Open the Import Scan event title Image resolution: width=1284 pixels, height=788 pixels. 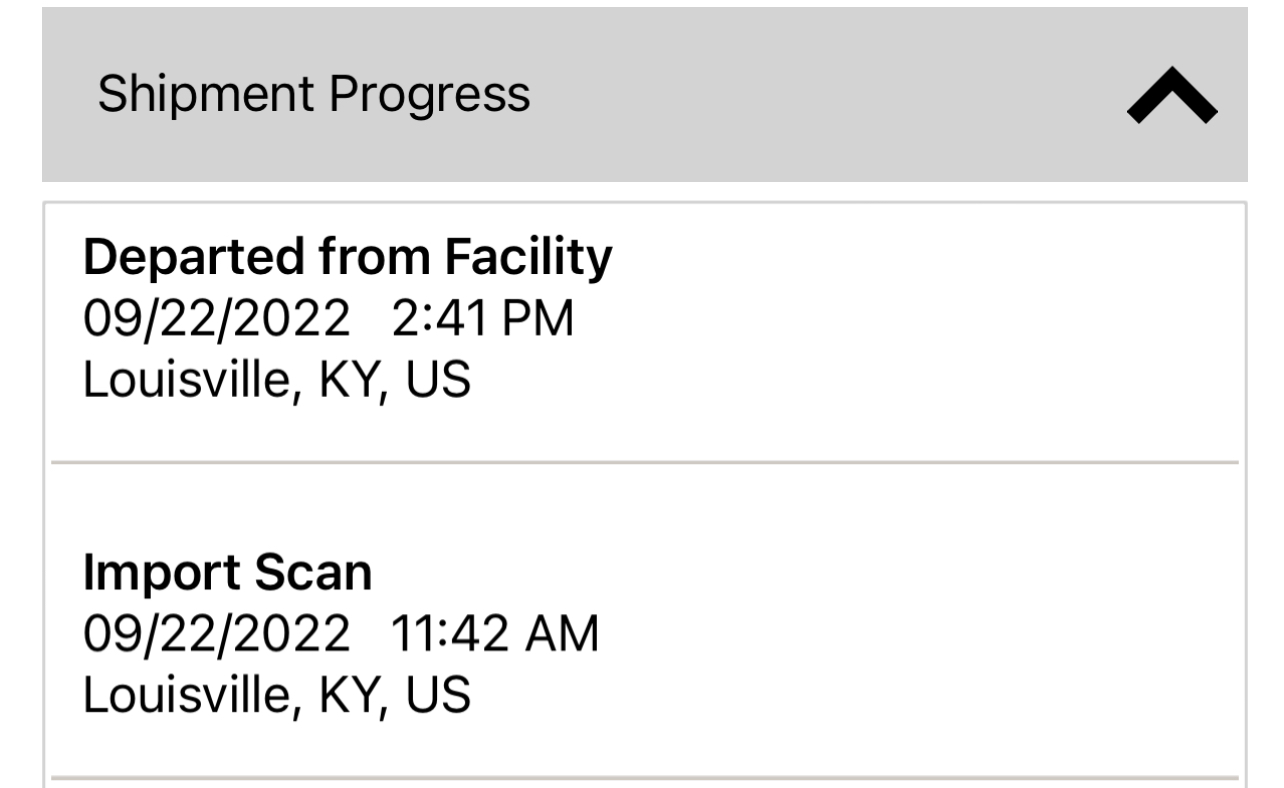(227, 572)
